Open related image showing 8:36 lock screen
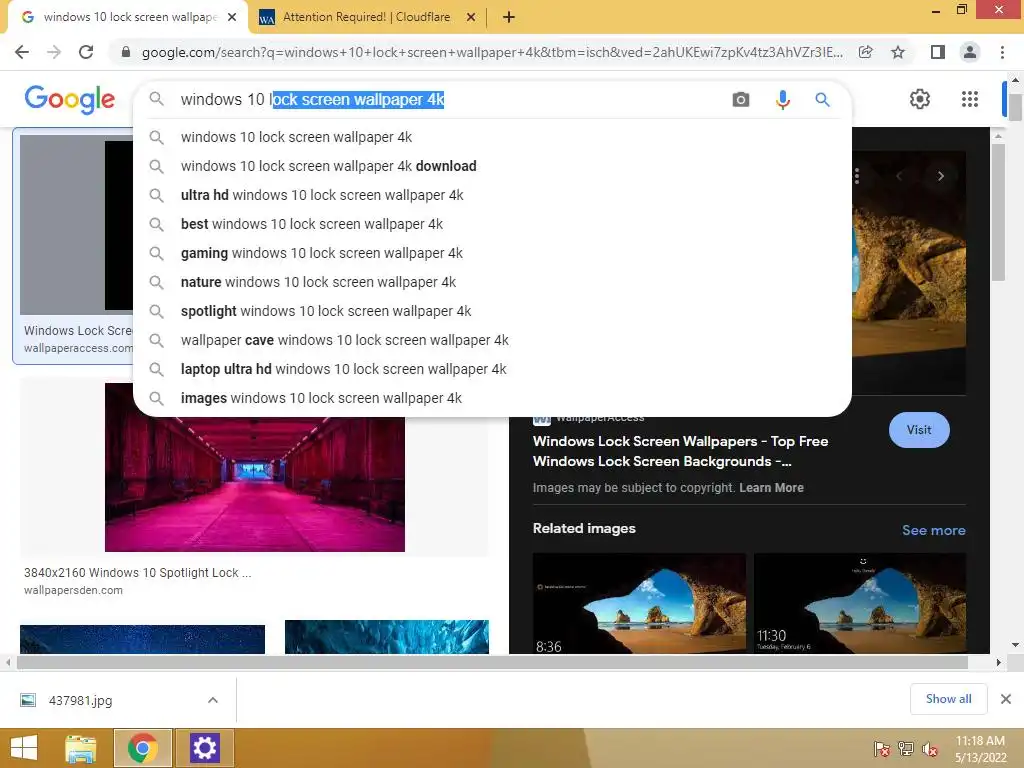Screen dimensions: 1024x768 [x=639, y=603]
